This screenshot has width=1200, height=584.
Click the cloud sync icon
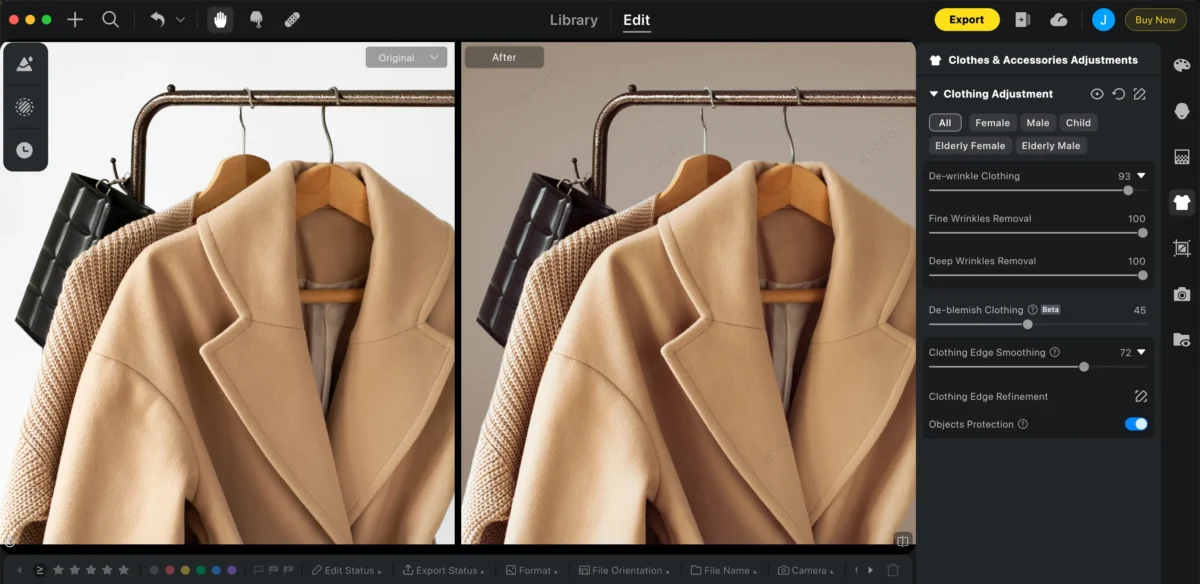(1058, 20)
